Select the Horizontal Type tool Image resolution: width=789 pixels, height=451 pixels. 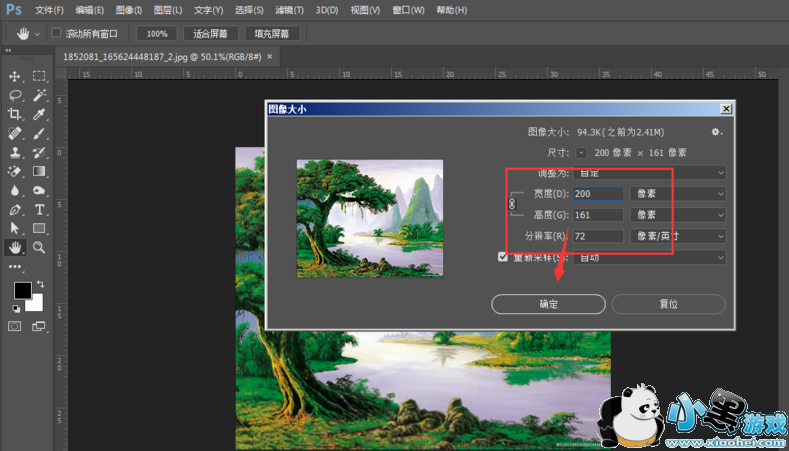tap(39, 209)
